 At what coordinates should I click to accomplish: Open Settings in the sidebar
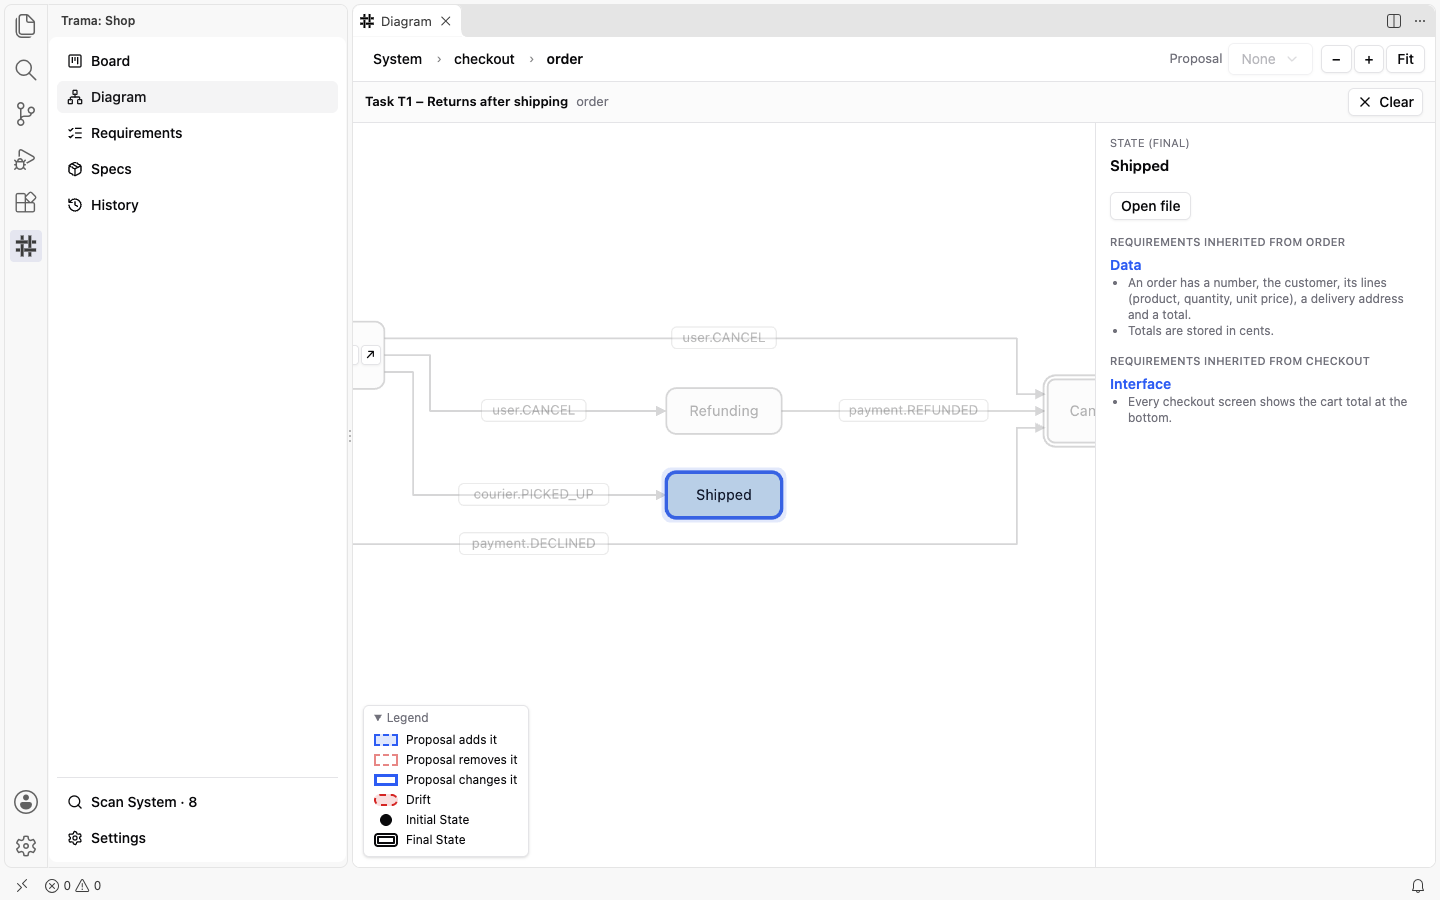198,838
